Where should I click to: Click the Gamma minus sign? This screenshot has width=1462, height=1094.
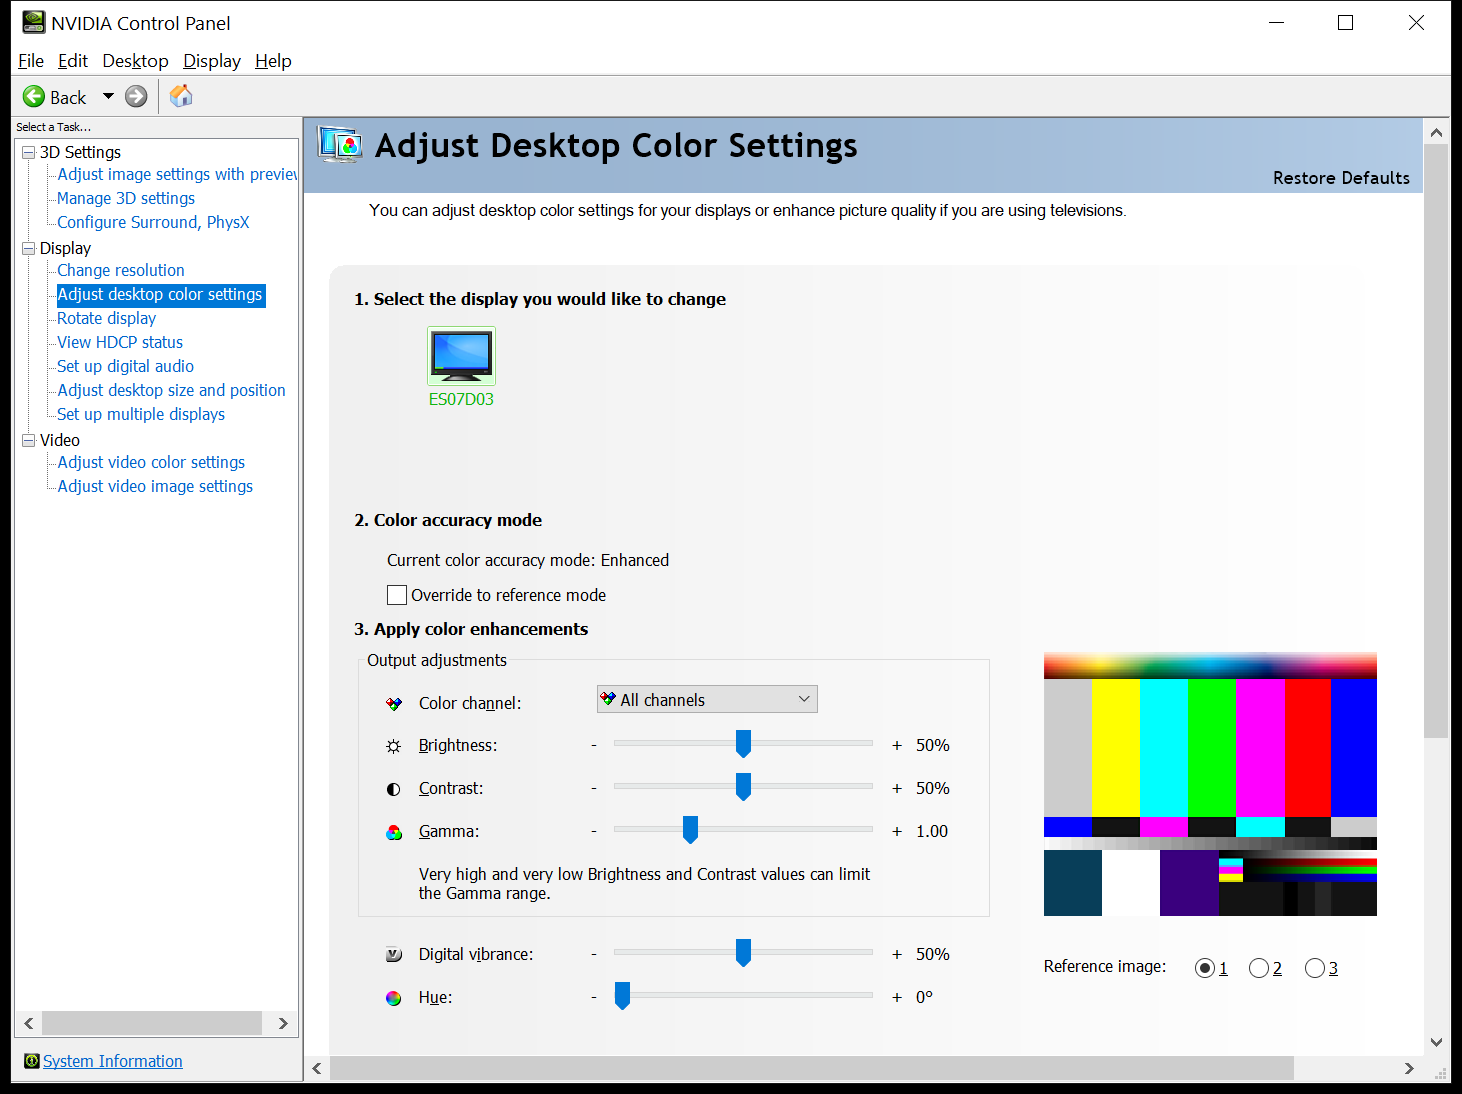point(594,832)
